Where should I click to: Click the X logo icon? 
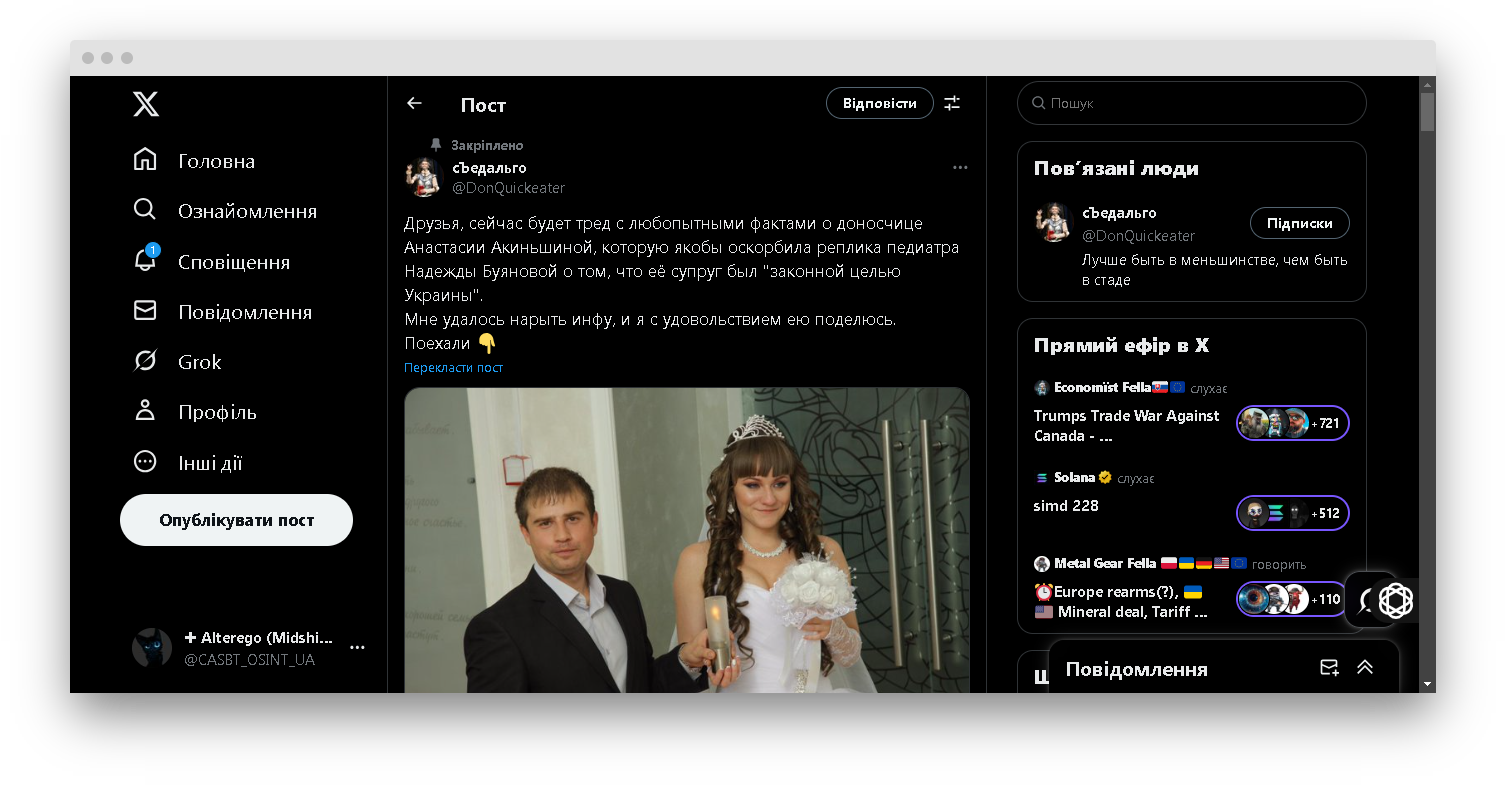[x=146, y=104]
